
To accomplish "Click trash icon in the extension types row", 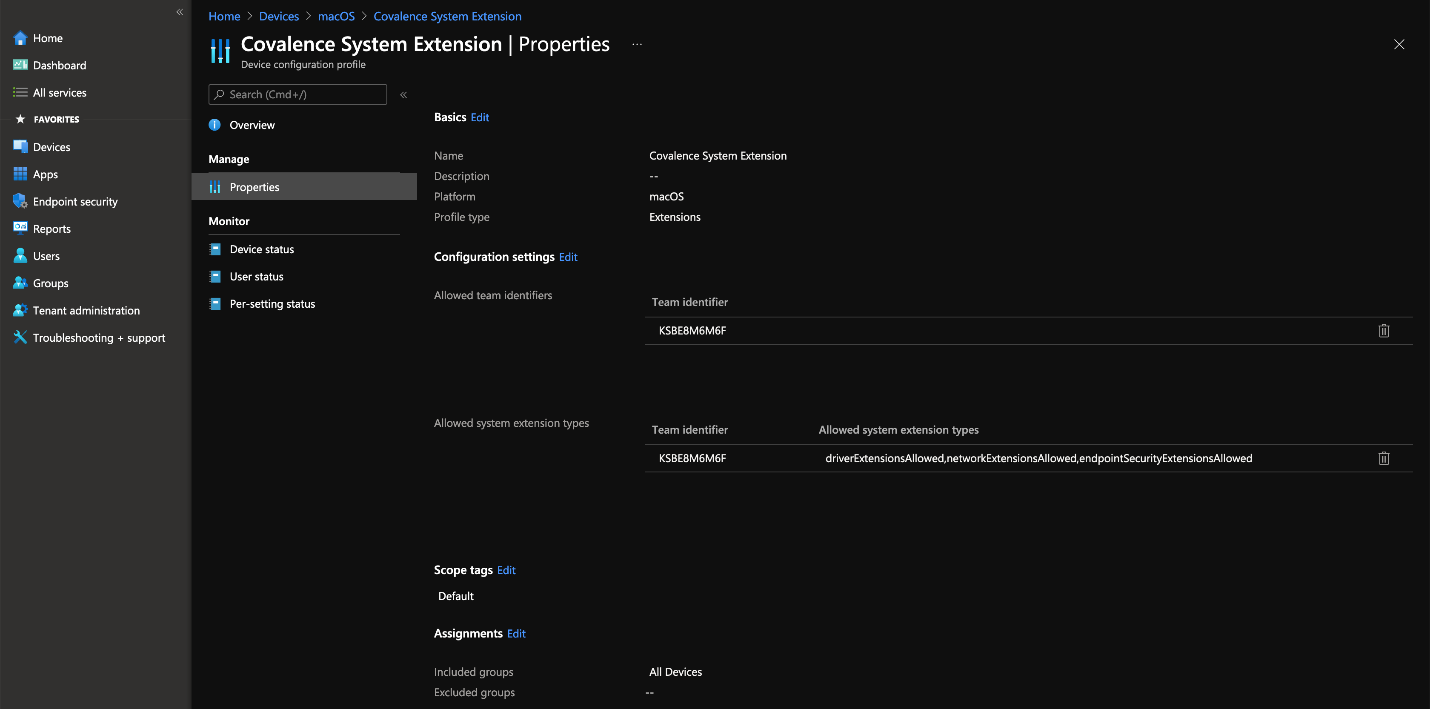I will (x=1384, y=458).
